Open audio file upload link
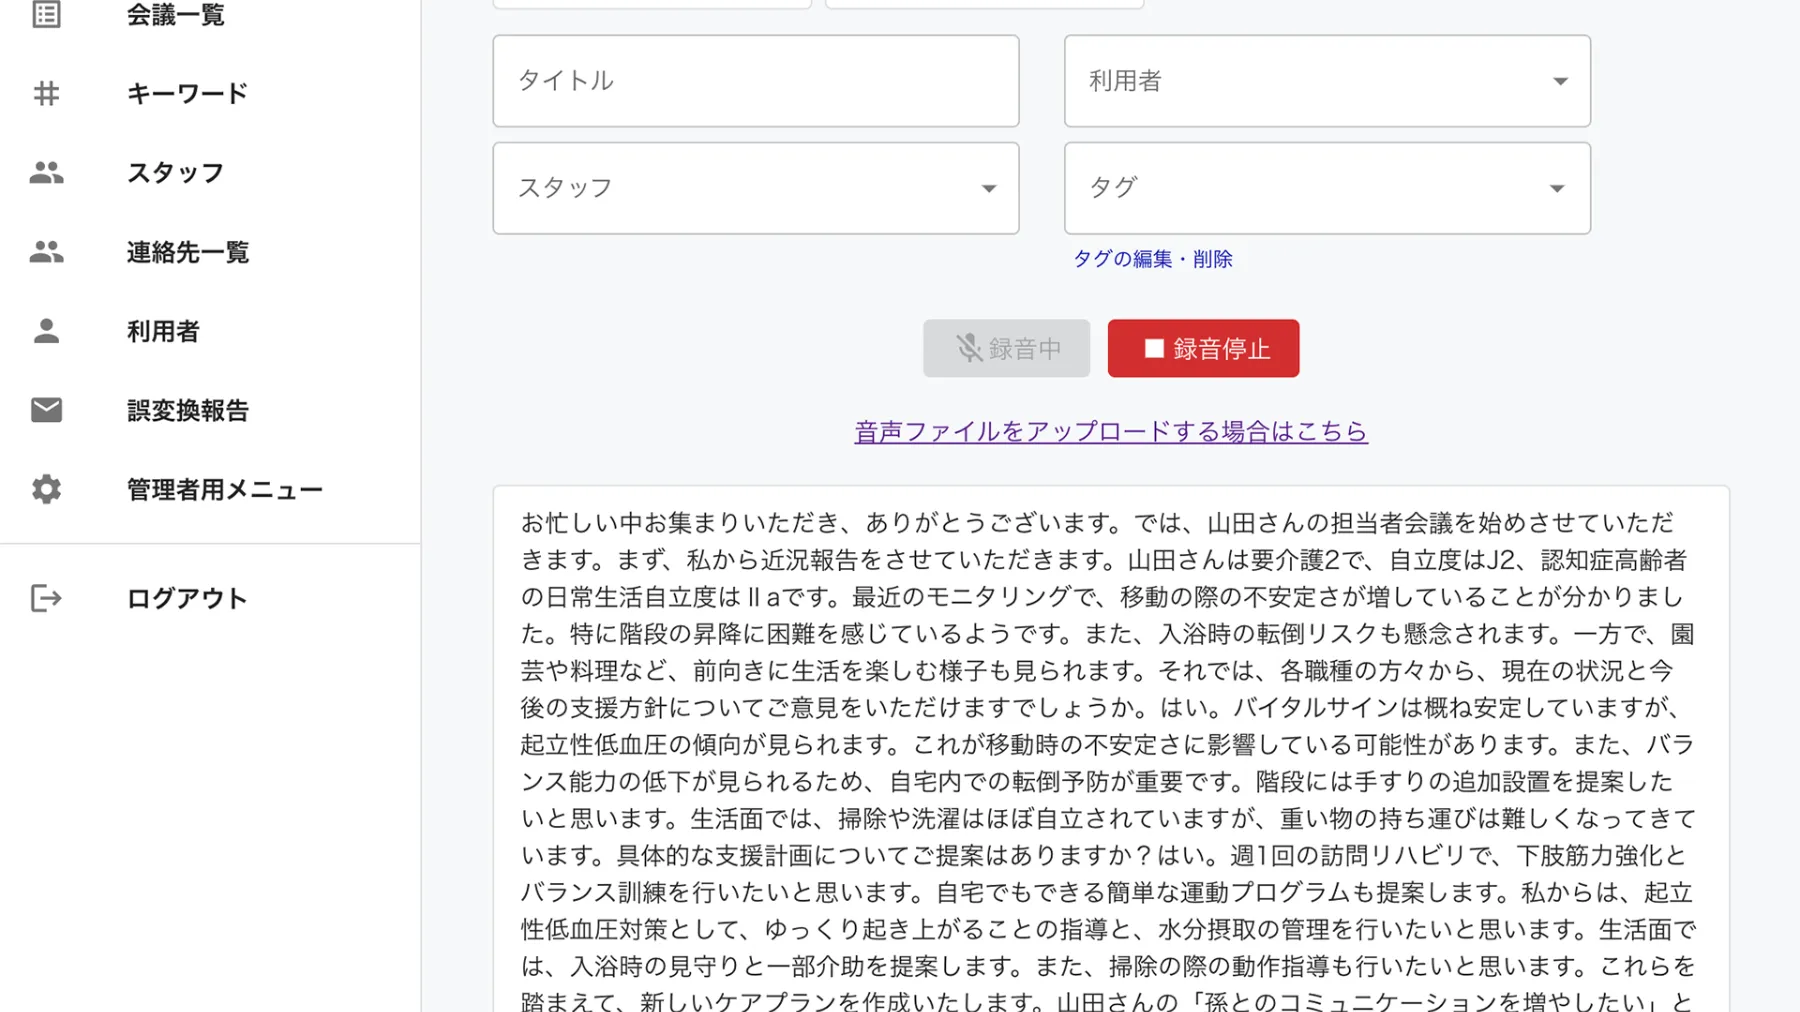This screenshot has height=1012, width=1800. click(1111, 431)
